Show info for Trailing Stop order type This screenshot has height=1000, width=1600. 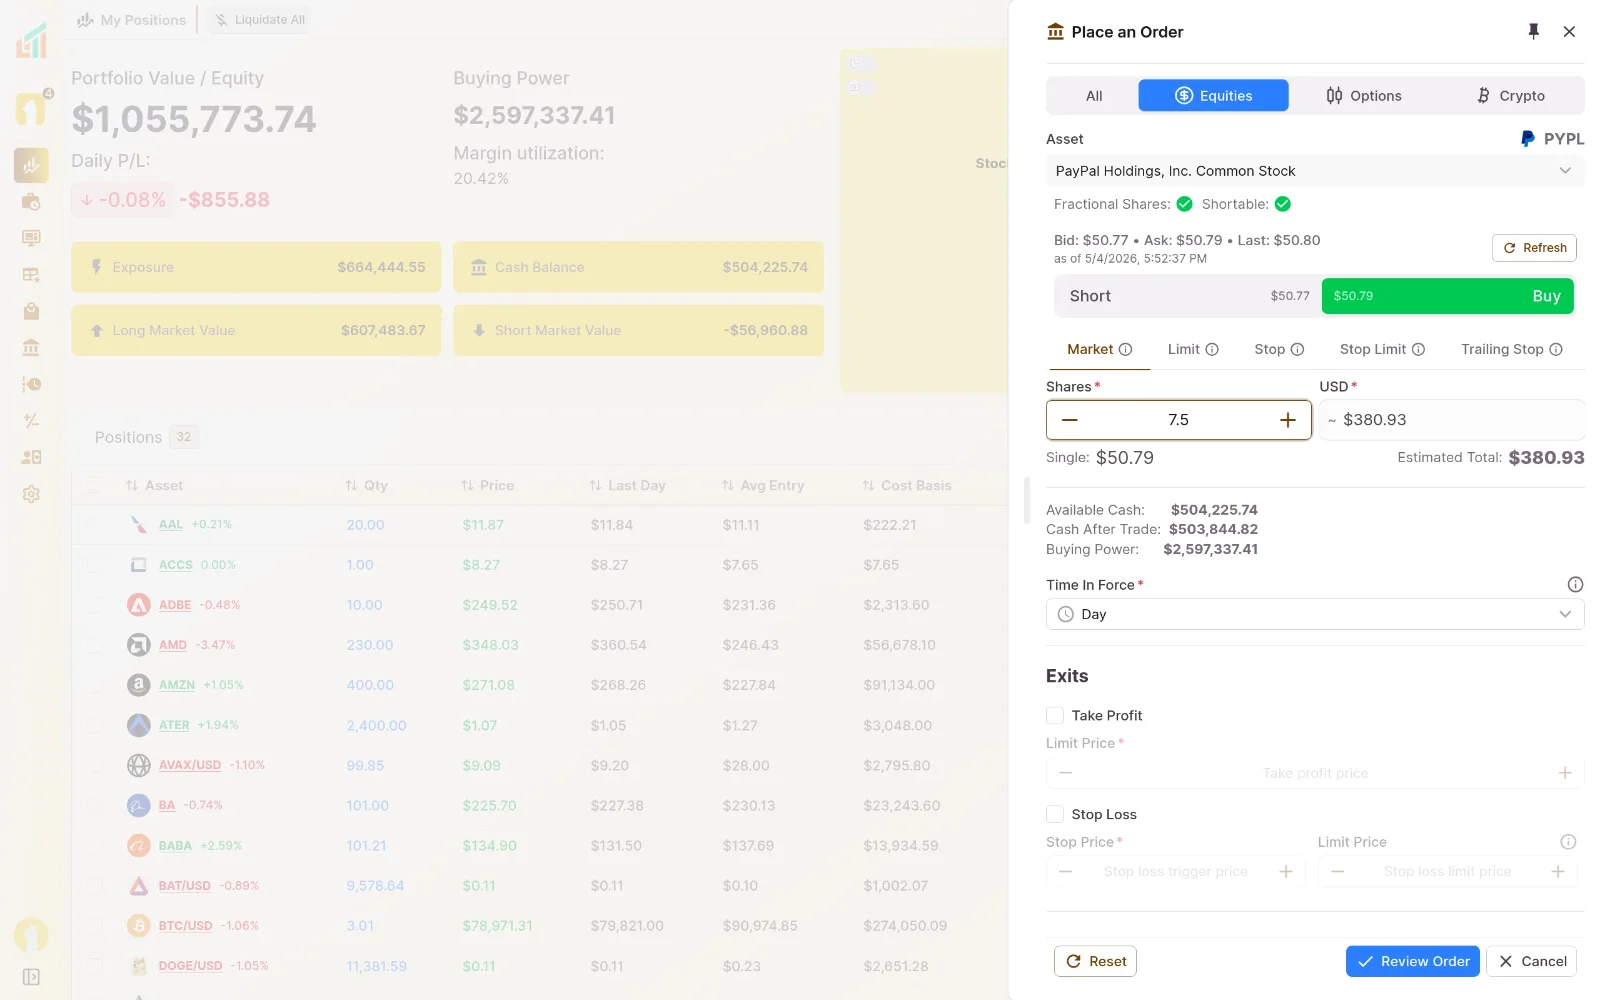tap(1556, 349)
